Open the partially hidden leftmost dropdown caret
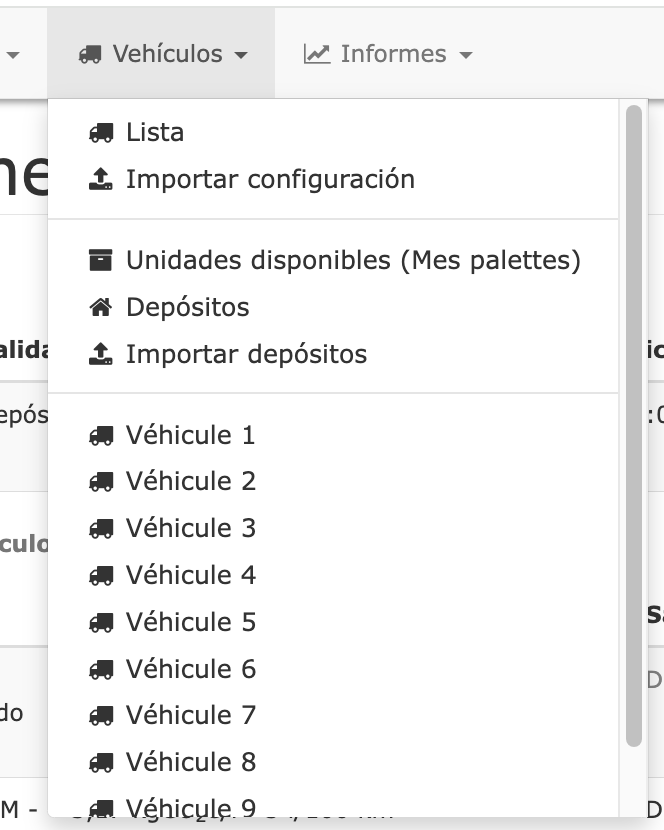The image size is (664, 830). 13,56
